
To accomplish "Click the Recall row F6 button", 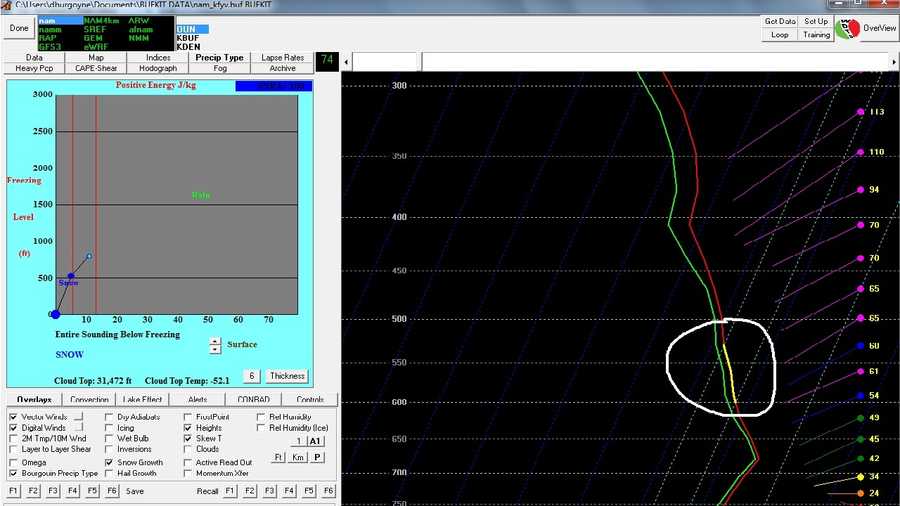I will (328, 491).
